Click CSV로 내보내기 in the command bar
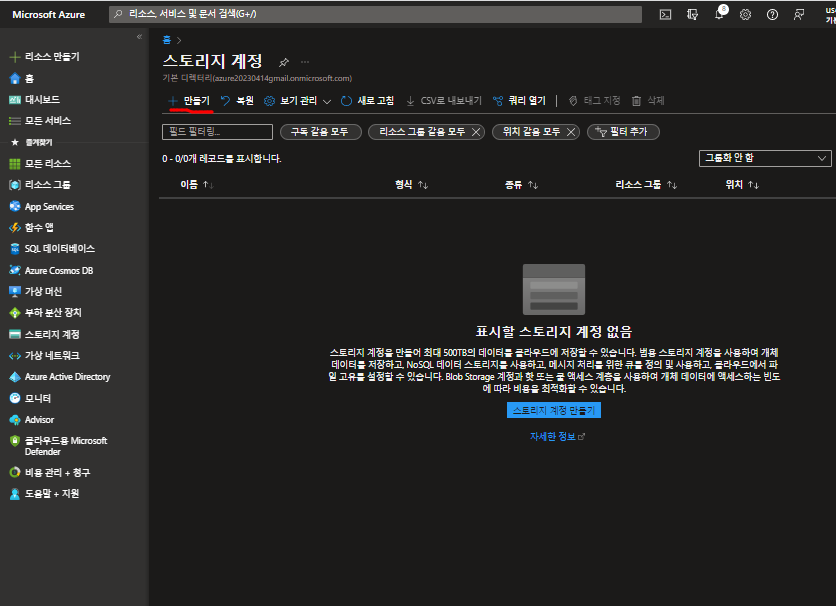Viewport: 836px width, 606px height. (444, 101)
